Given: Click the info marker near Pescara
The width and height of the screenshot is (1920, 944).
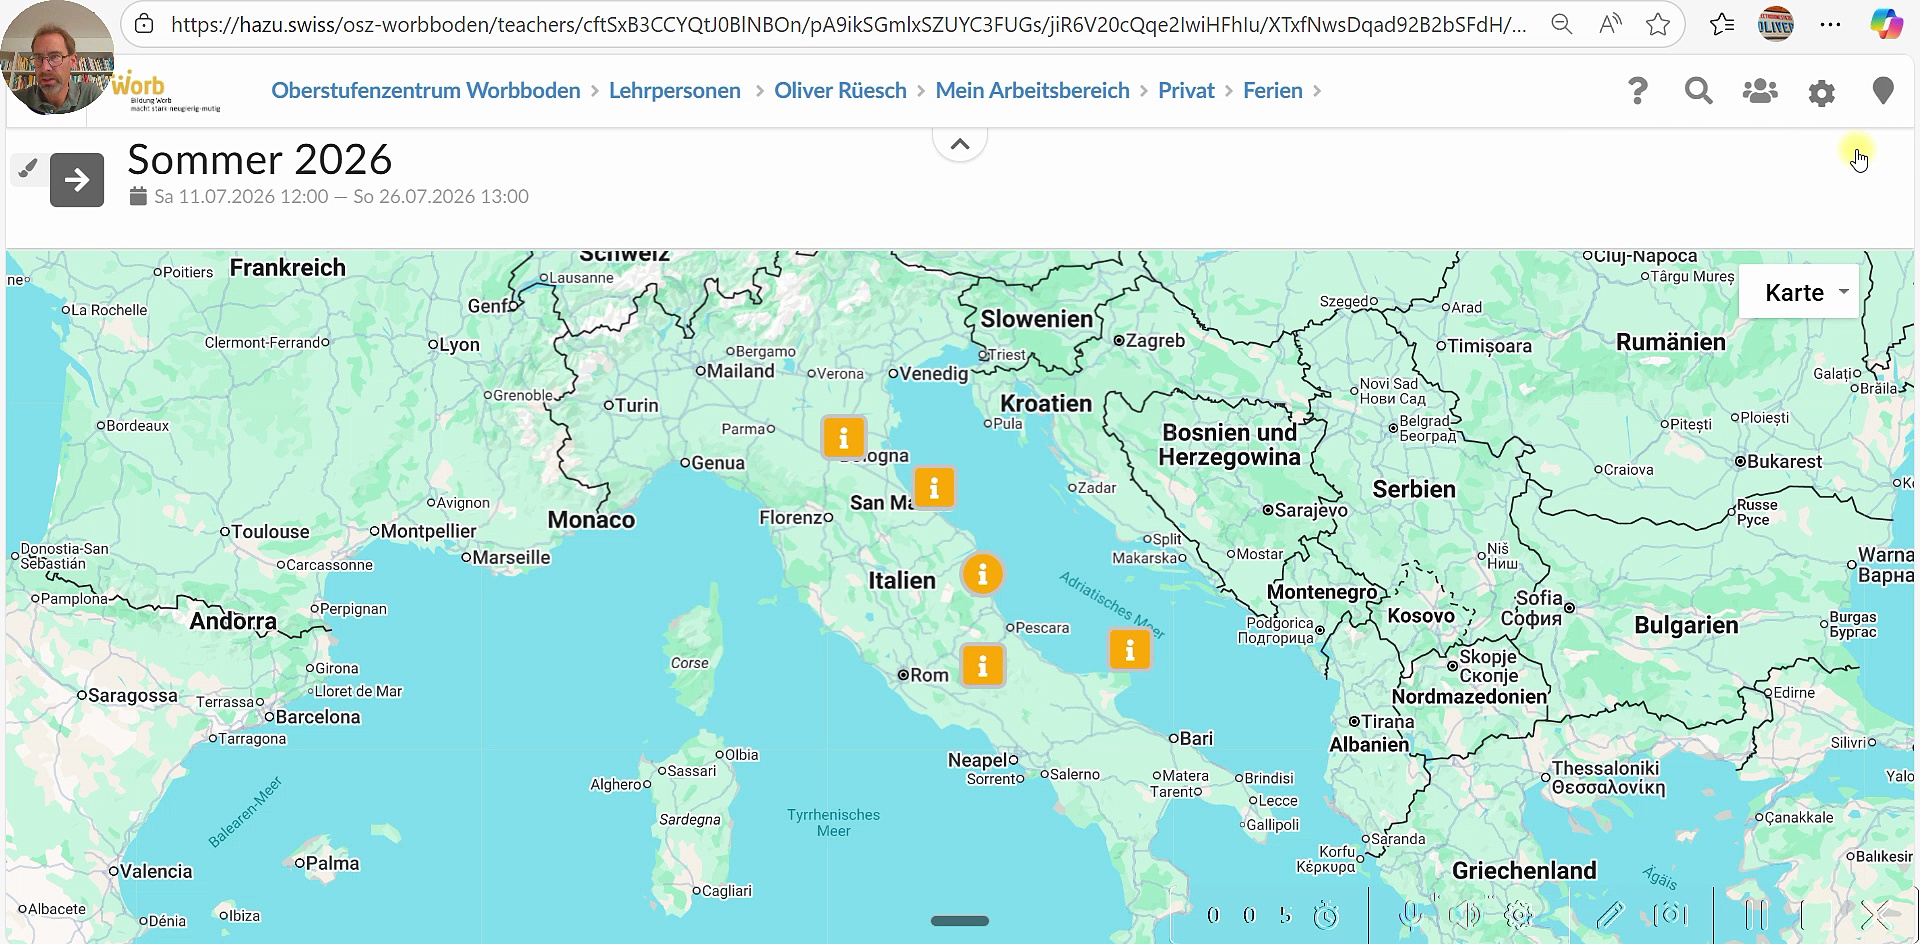Looking at the screenshot, I should [982, 574].
